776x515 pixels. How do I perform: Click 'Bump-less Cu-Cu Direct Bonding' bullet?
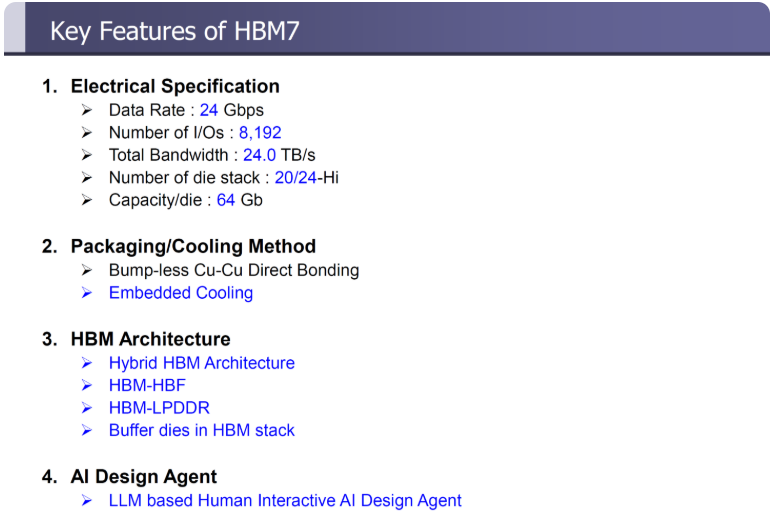(234, 270)
